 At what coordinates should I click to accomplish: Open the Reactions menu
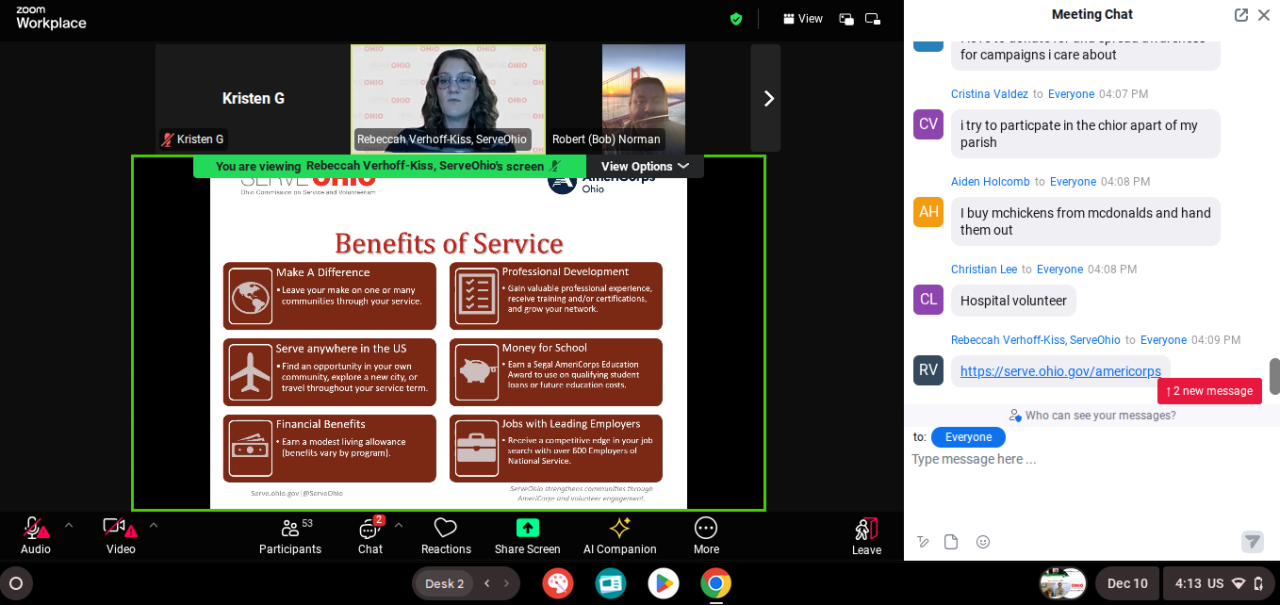(x=446, y=535)
